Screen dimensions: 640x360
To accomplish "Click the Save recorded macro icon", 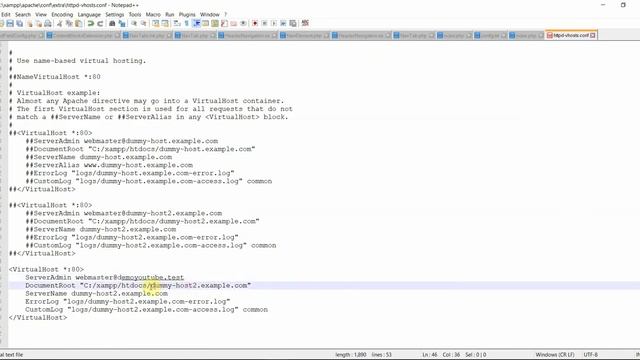I will click(x=293, y=23).
